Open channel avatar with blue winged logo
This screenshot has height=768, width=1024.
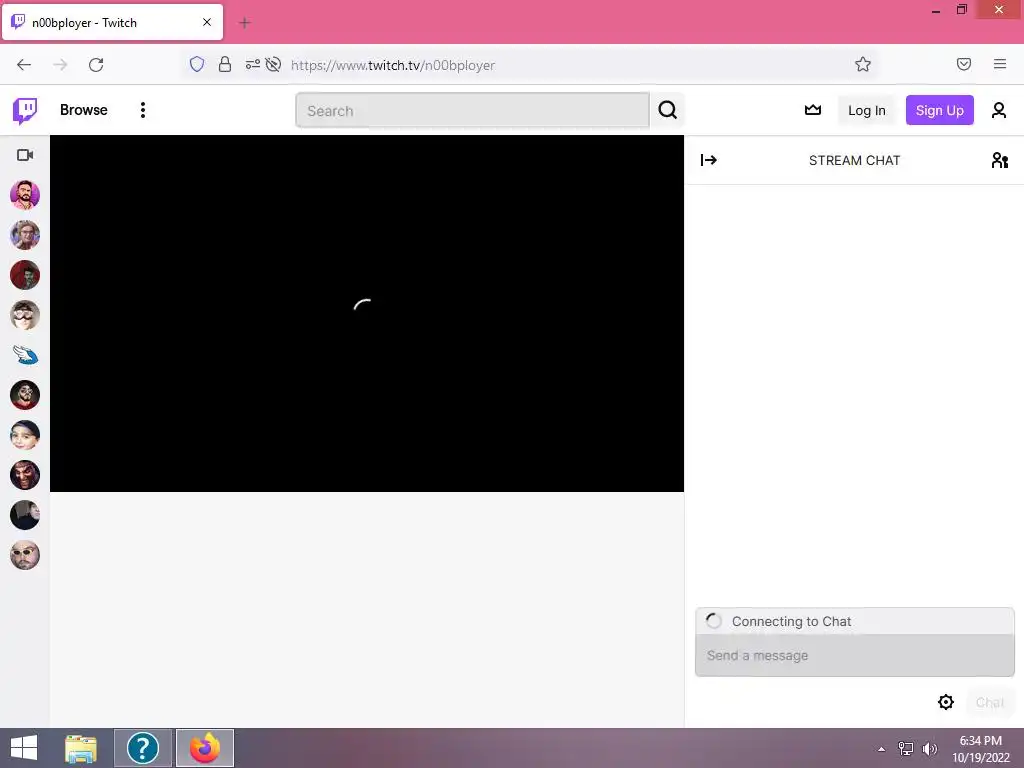tap(25, 355)
